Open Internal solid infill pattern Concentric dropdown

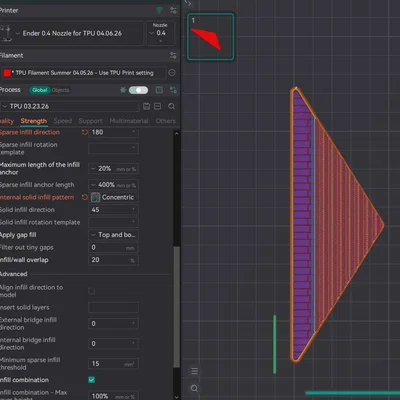click(113, 197)
